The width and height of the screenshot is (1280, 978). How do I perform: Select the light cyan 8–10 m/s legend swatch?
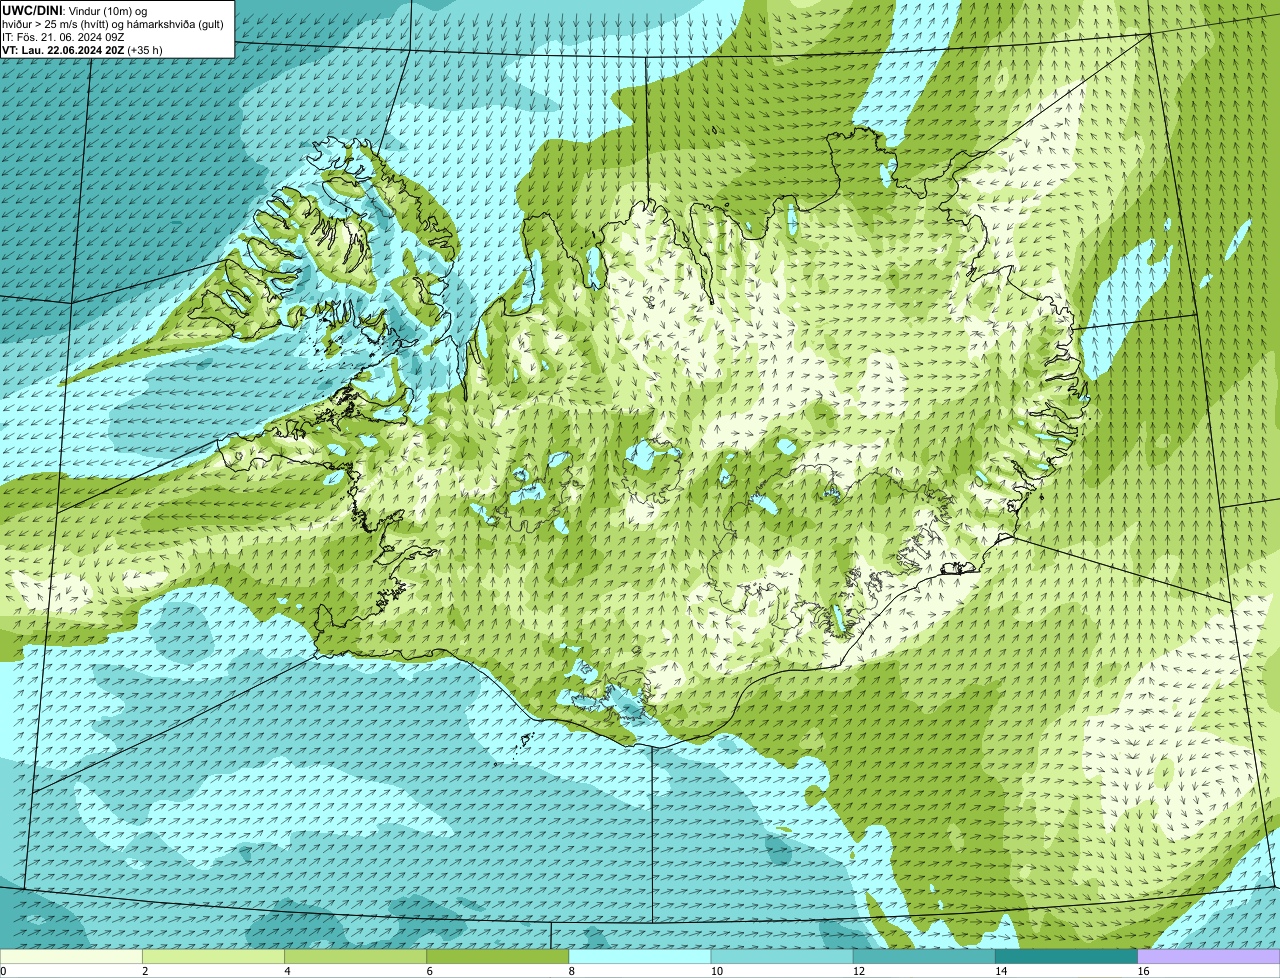click(x=640, y=957)
